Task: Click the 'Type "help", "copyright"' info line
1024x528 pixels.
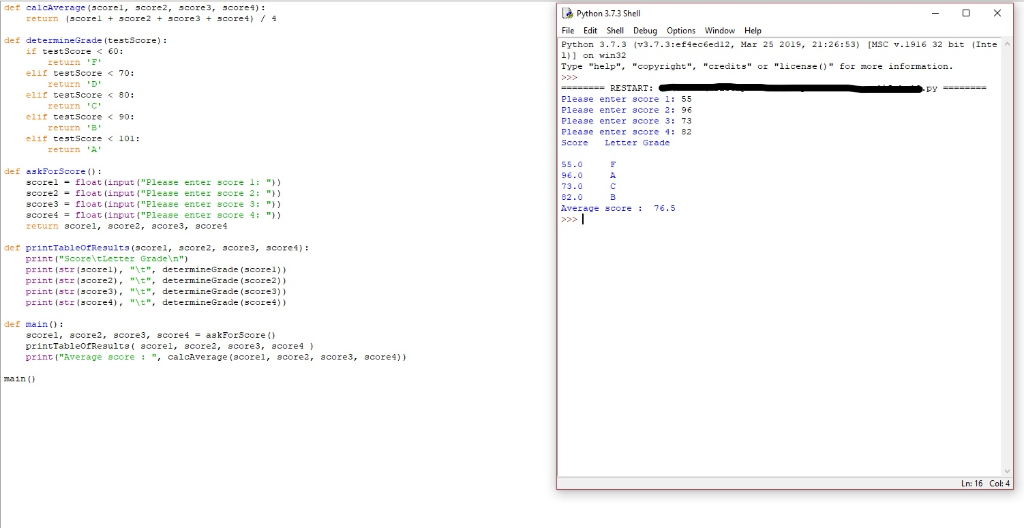Action: pyautogui.click(x=757, y=67)
